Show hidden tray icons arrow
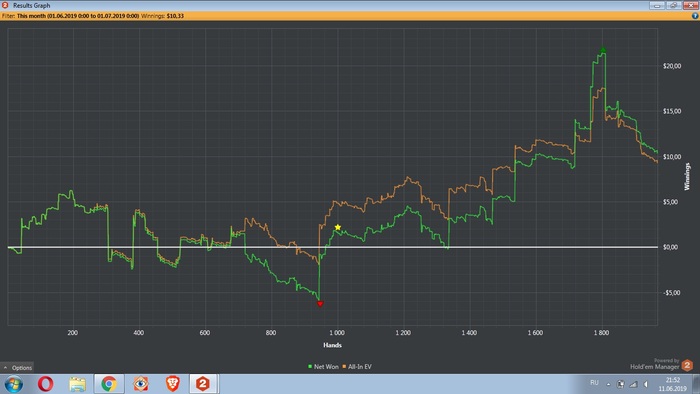 [x=608, y=384]
